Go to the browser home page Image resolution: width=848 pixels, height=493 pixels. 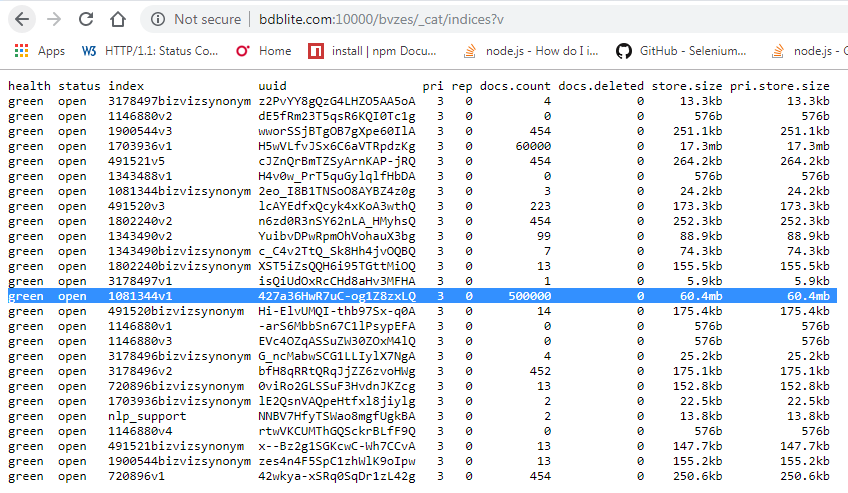click(x=118, y=19)
